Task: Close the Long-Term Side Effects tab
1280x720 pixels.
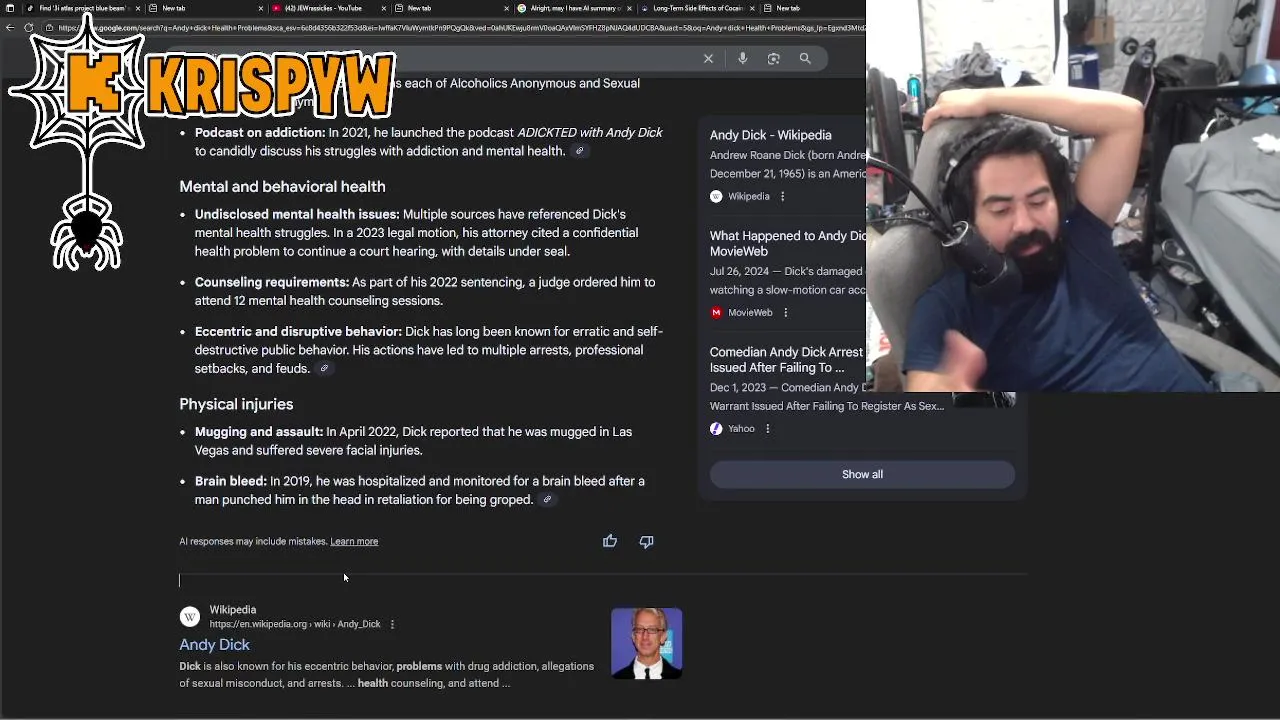Action: pos(751,8)
